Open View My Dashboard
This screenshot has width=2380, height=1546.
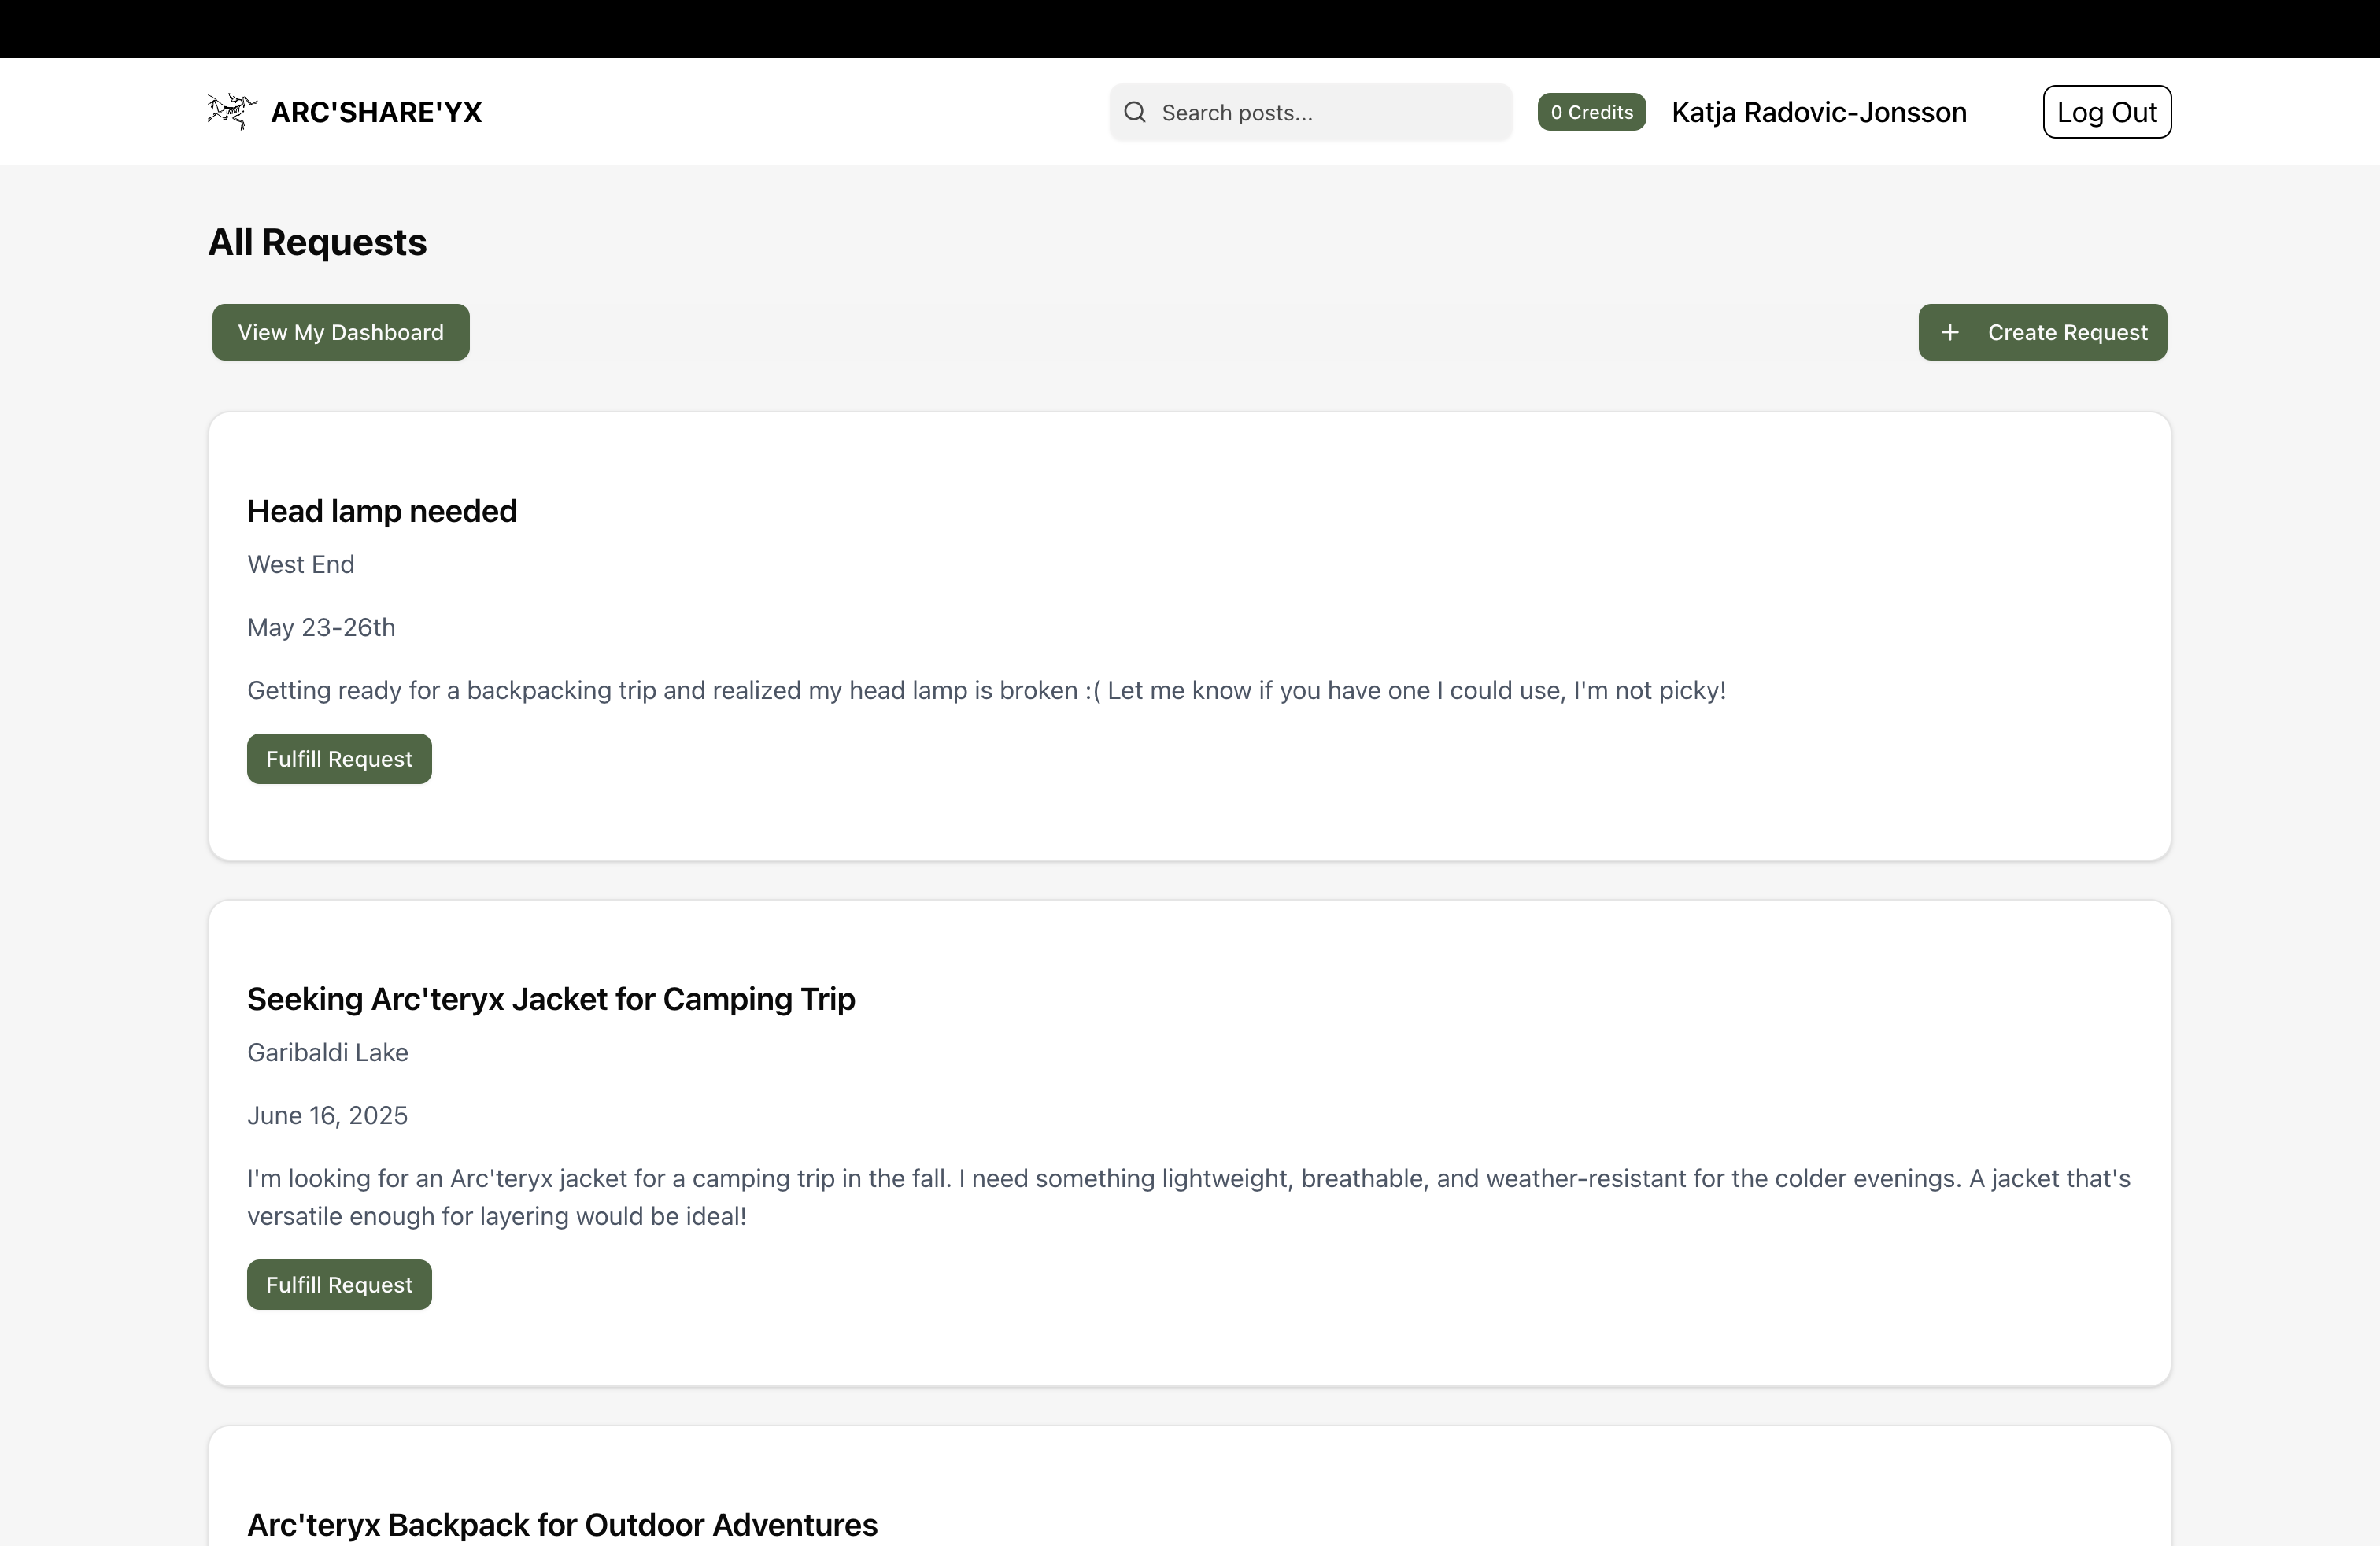tap(340, 332)
